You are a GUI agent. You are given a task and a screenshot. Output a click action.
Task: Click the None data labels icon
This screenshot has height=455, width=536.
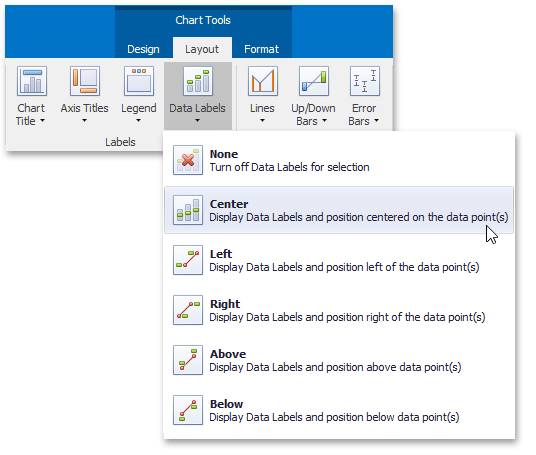click(188, 160)
